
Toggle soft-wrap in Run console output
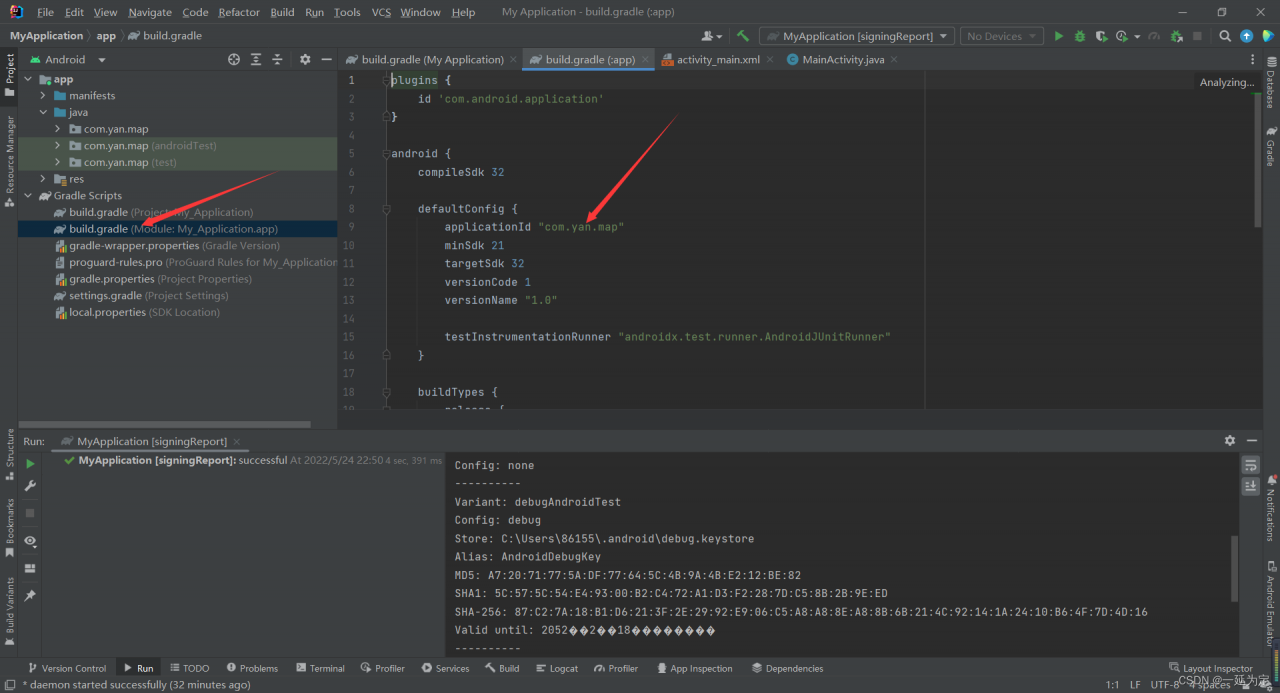1250,465
